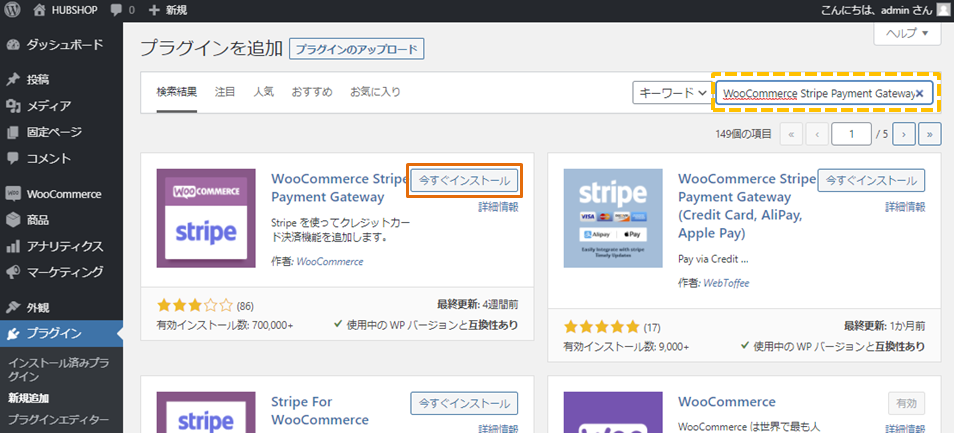Open the WordPress logo menu
This screenshot has width=954, height=434.
pyautogui.click(x=12, y=10)
